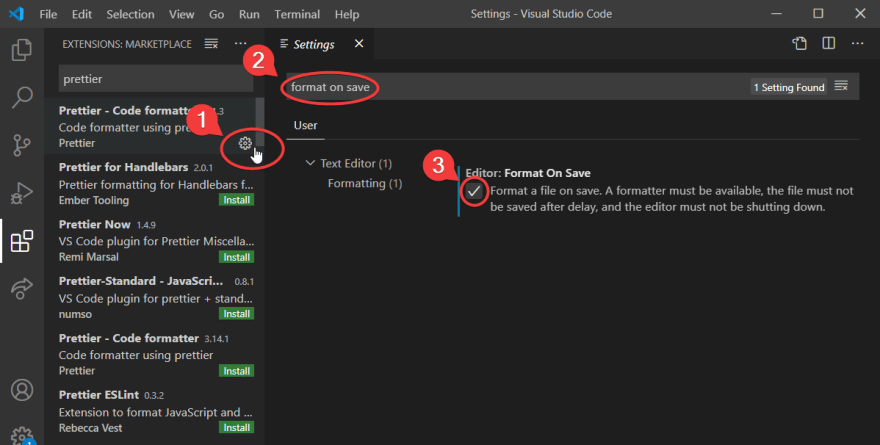Screen dimensions: 880x445
Task: Split the editor to the right
Action: (x=828, y=44)
